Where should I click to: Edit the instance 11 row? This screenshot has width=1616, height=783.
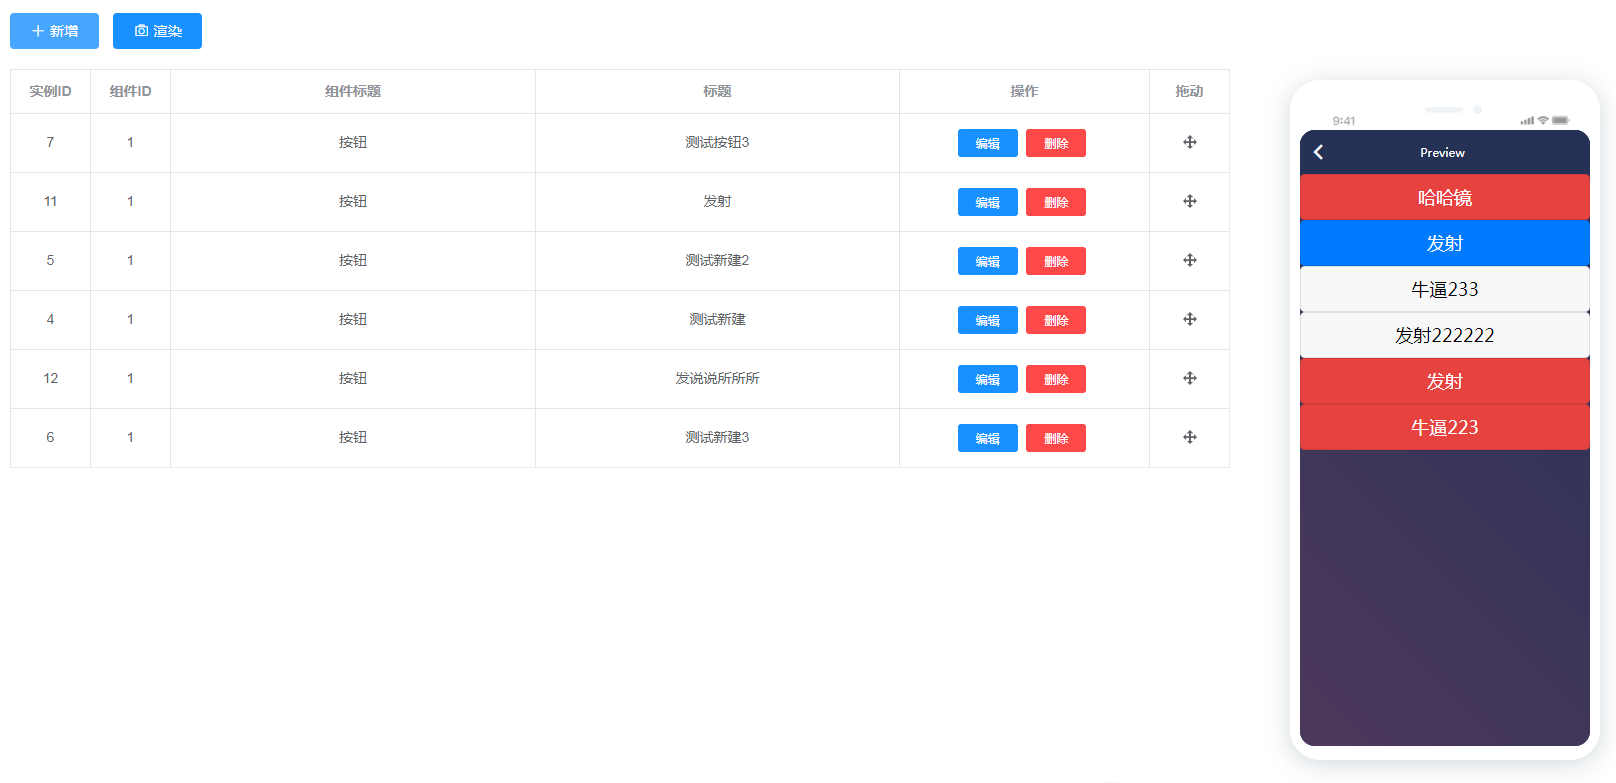(x=987, y=202)
